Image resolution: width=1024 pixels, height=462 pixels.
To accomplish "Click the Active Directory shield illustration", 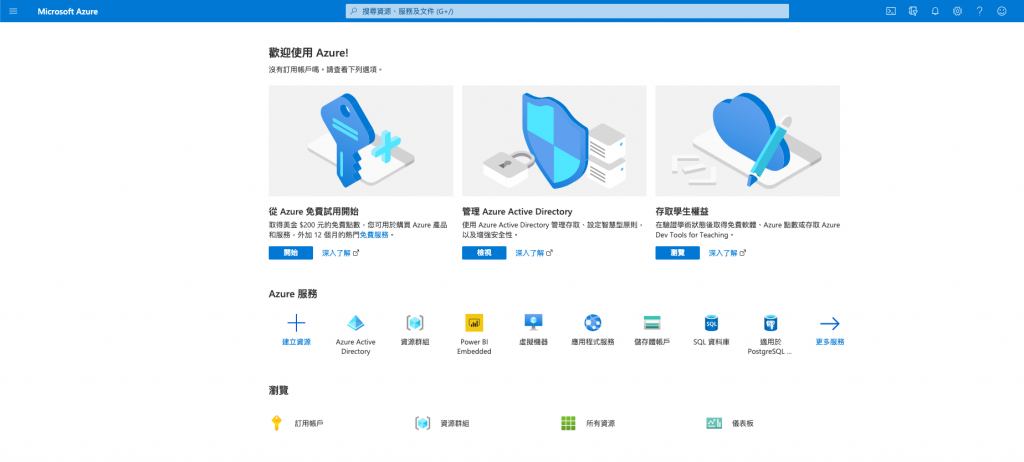I will [x=554, y=140].
